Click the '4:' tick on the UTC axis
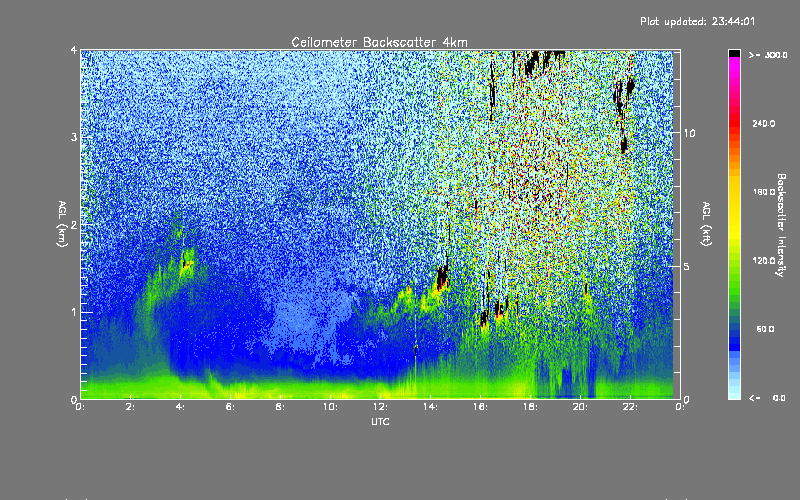800x500 pixels. pos(180,407)
